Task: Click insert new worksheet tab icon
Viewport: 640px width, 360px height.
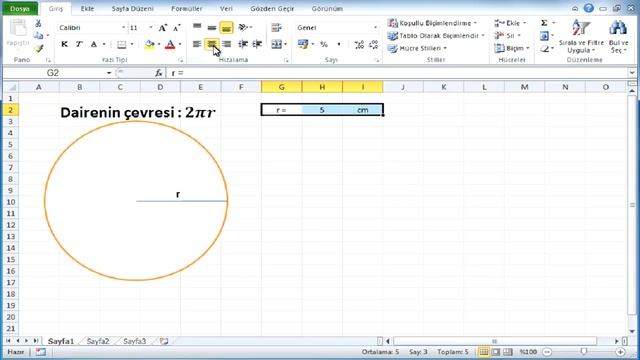Action: point(164,341)
